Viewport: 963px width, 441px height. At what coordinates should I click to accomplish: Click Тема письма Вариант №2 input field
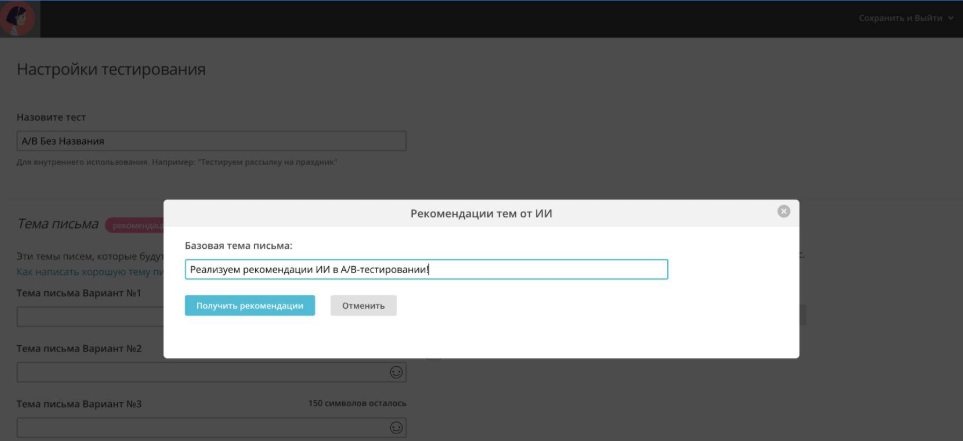(x=211, y=372)
